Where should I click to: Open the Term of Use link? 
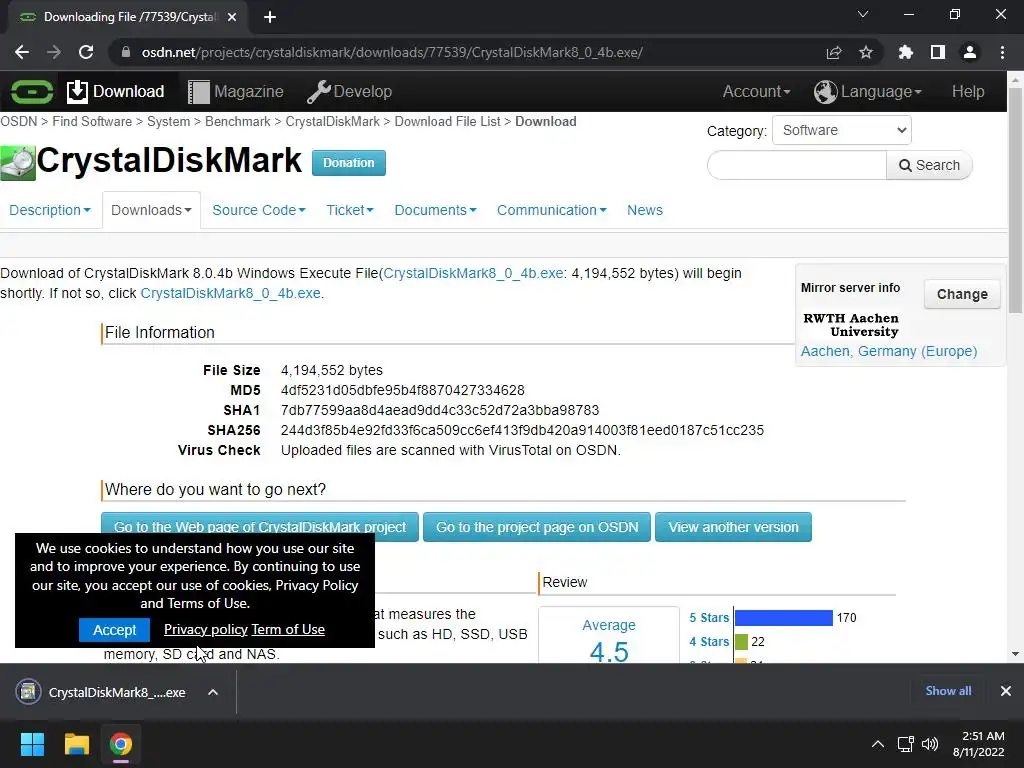(x=288, y=630)
